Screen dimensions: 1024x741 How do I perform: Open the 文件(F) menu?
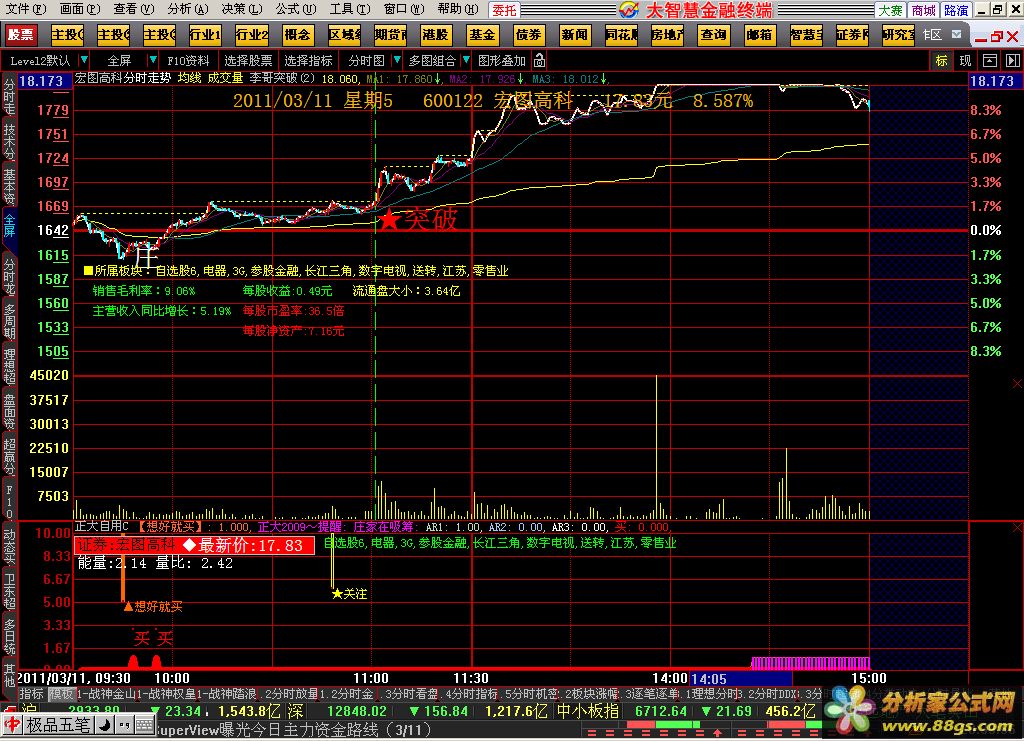click(25, 9)
